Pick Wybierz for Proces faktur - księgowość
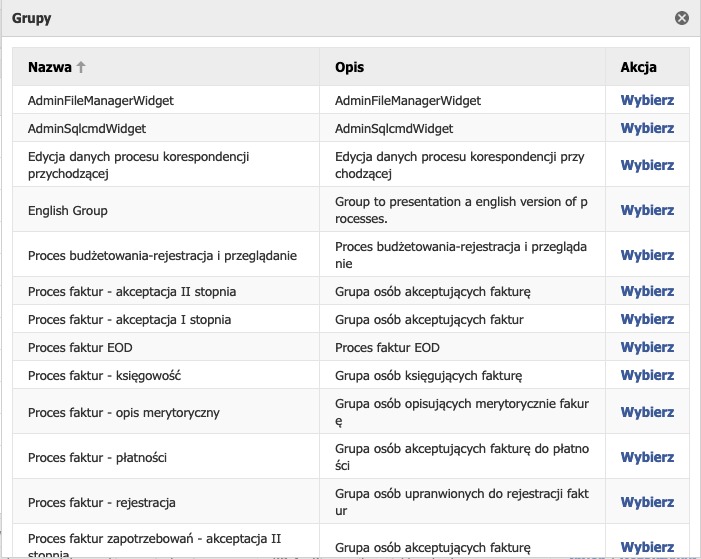Viewport: 701px width, 559px height. (x=647, y=376)
